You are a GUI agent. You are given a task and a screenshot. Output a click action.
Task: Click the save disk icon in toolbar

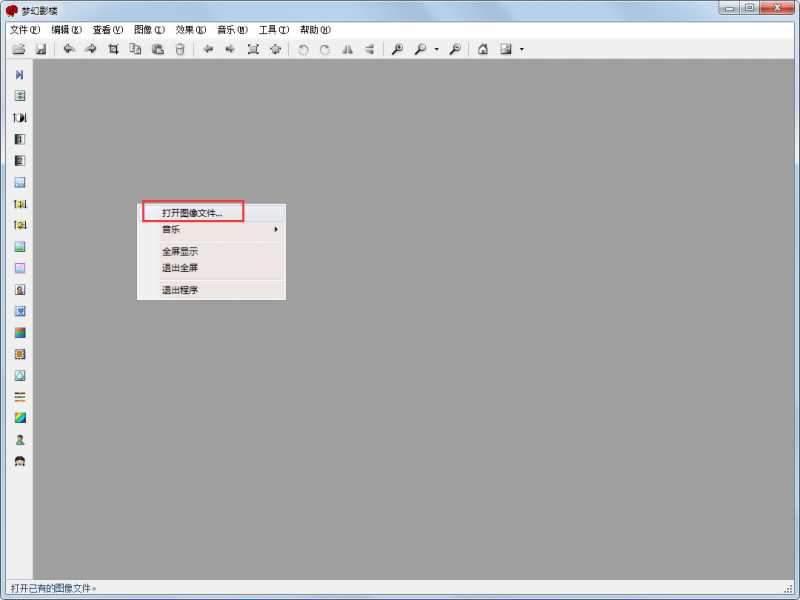point(41,49)
